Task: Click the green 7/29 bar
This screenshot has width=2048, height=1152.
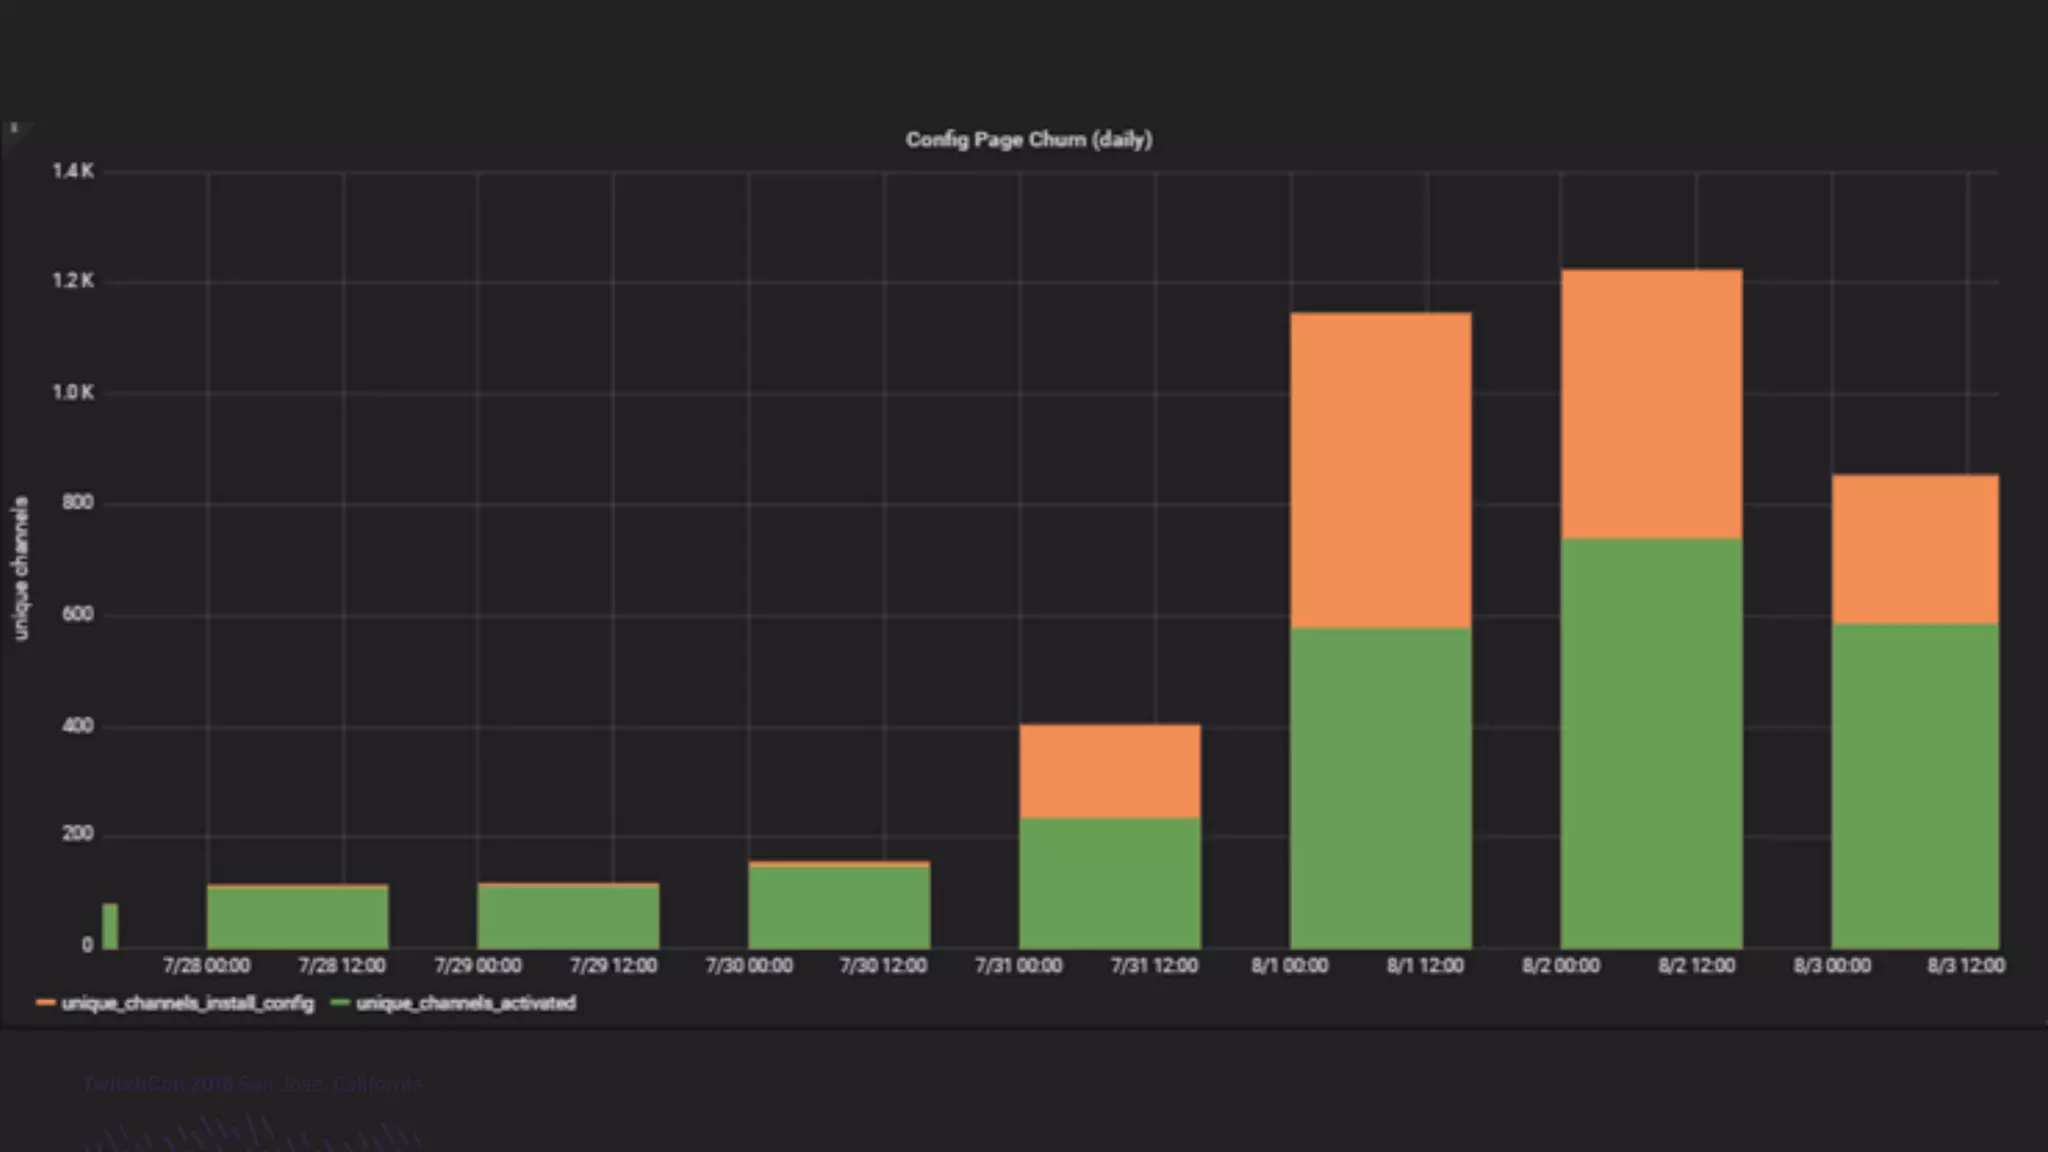Action: click(568, 917)
